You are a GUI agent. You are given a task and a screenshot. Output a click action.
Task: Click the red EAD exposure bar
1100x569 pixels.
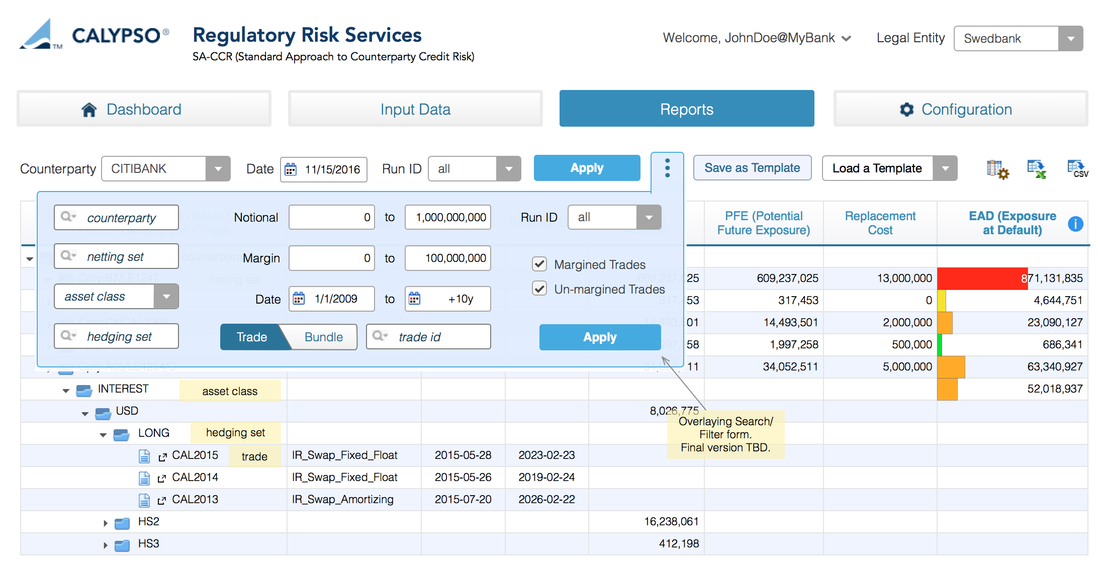tap(980, 278)
